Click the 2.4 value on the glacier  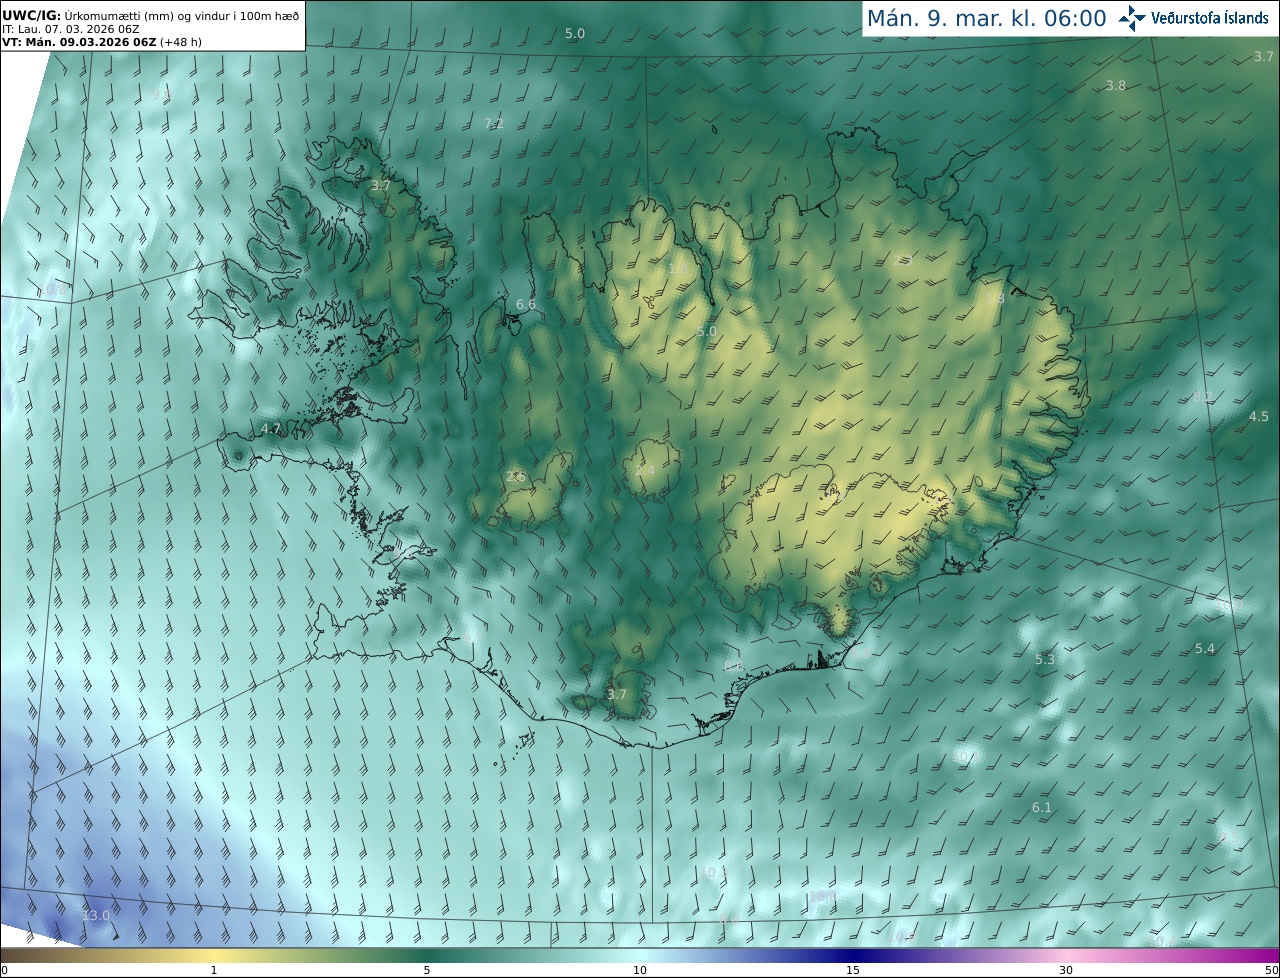tap(645, 471)
